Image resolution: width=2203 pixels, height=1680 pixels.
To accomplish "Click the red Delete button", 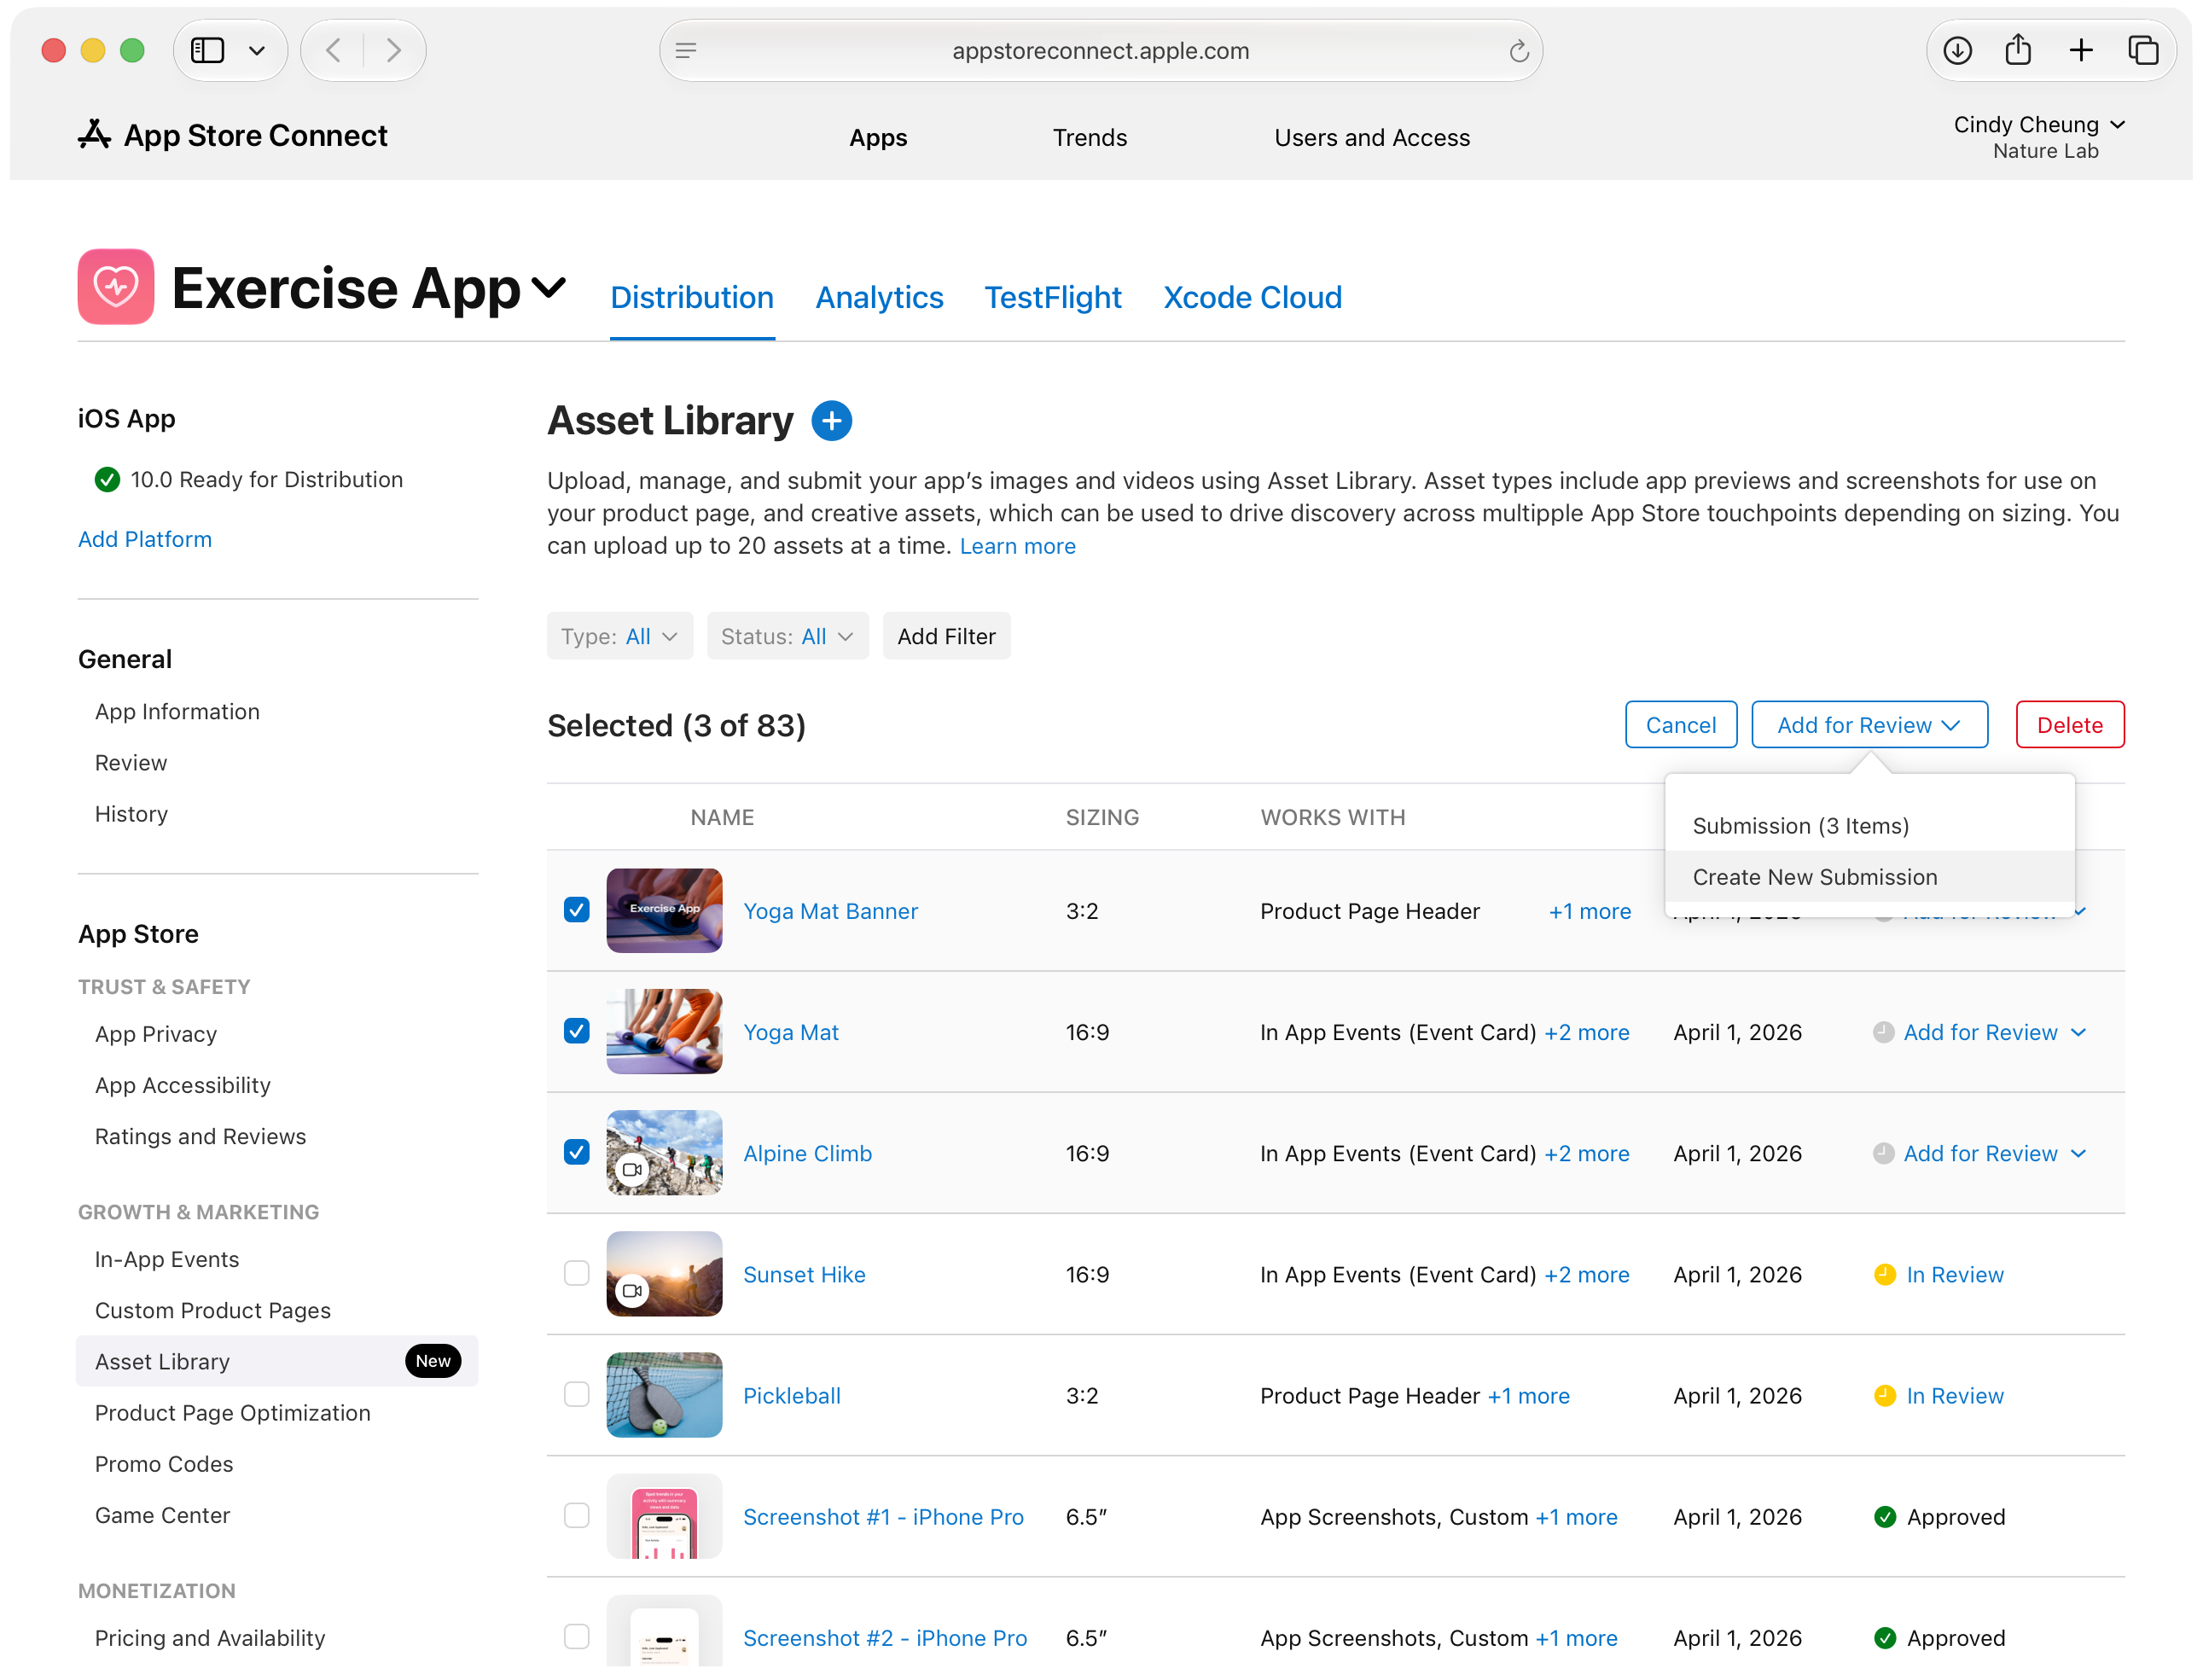I will click(x=2069, y=725).
